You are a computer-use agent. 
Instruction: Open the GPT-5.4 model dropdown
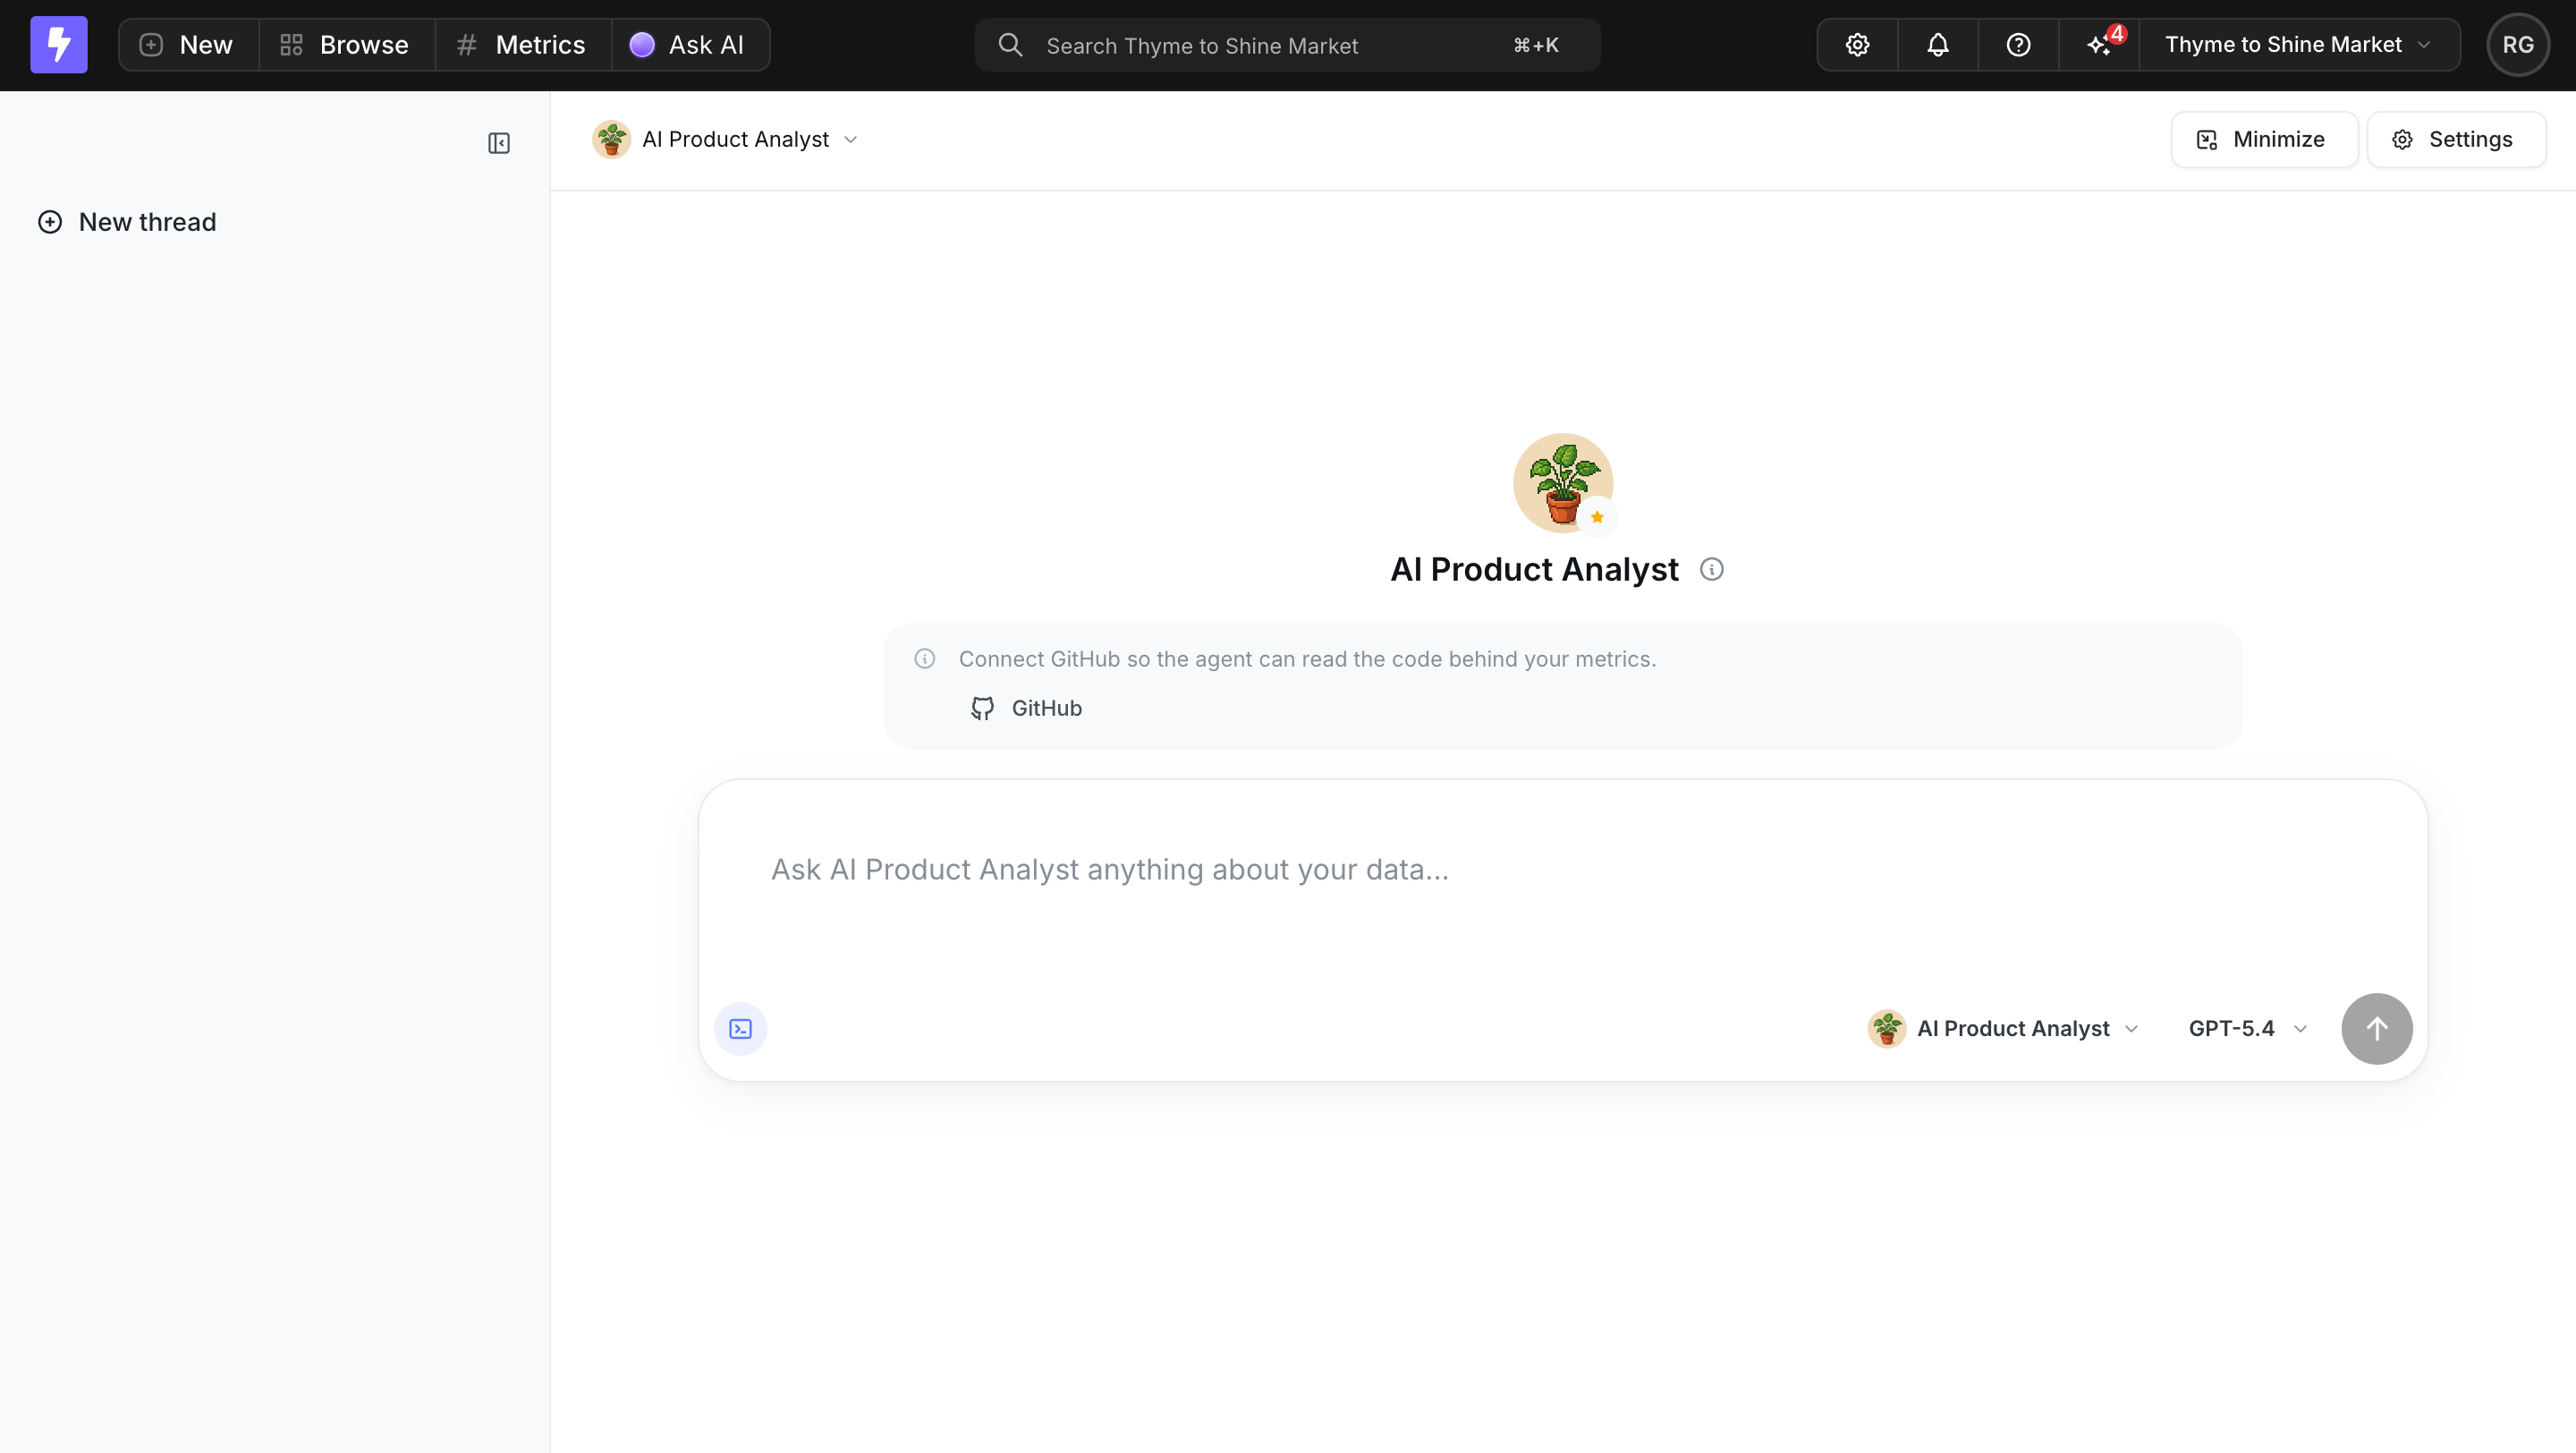tap(2247, 1028)
